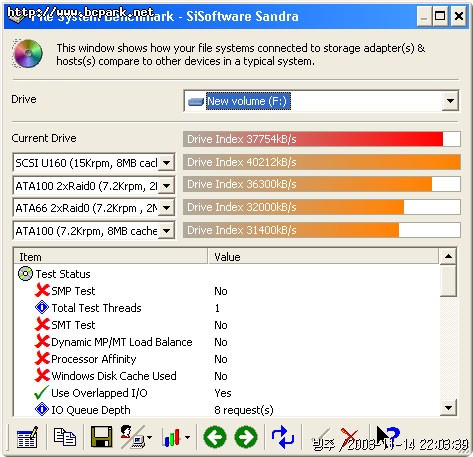Click the Value column header

point(323,257)
